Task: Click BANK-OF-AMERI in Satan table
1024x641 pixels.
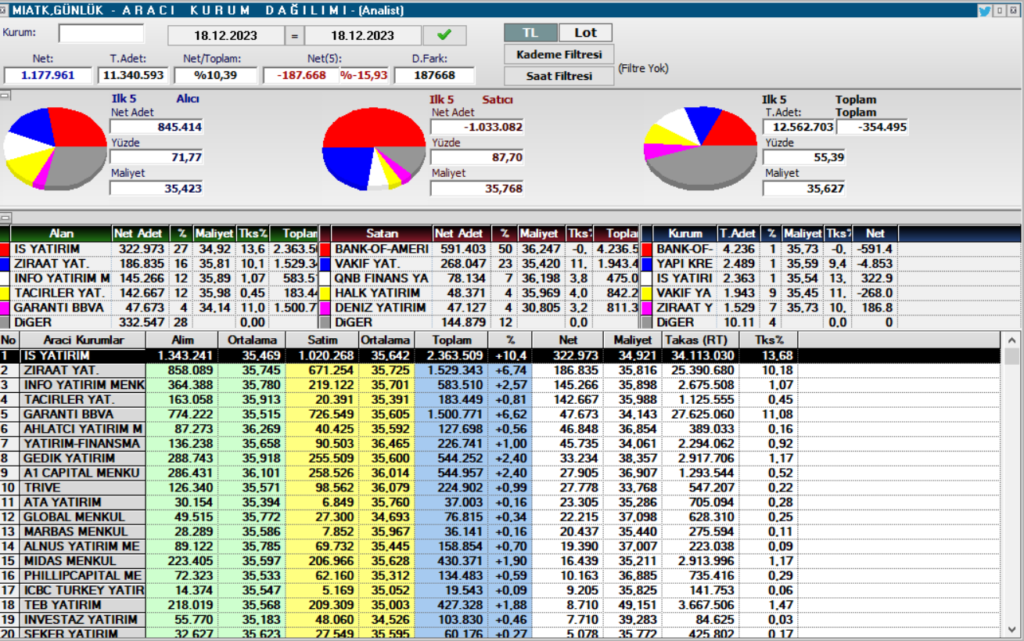Action: (382, 249)
